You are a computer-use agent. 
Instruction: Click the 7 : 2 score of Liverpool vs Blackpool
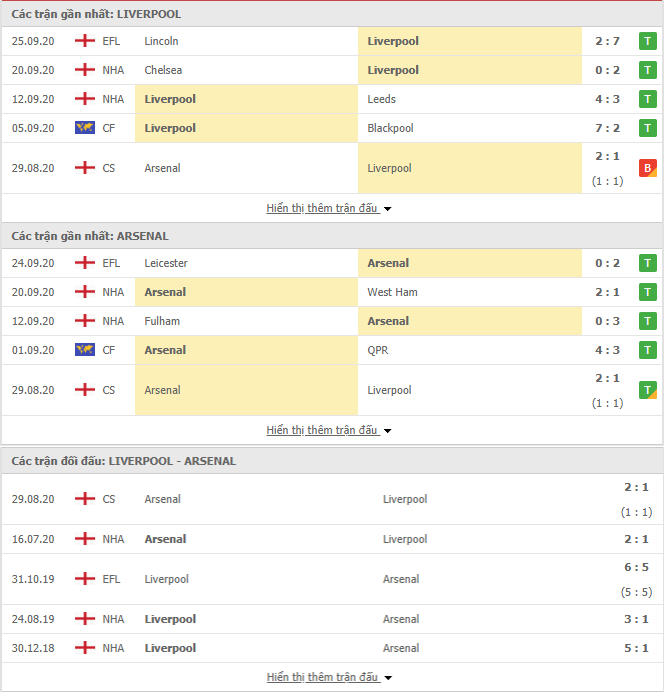coord(607,128)
